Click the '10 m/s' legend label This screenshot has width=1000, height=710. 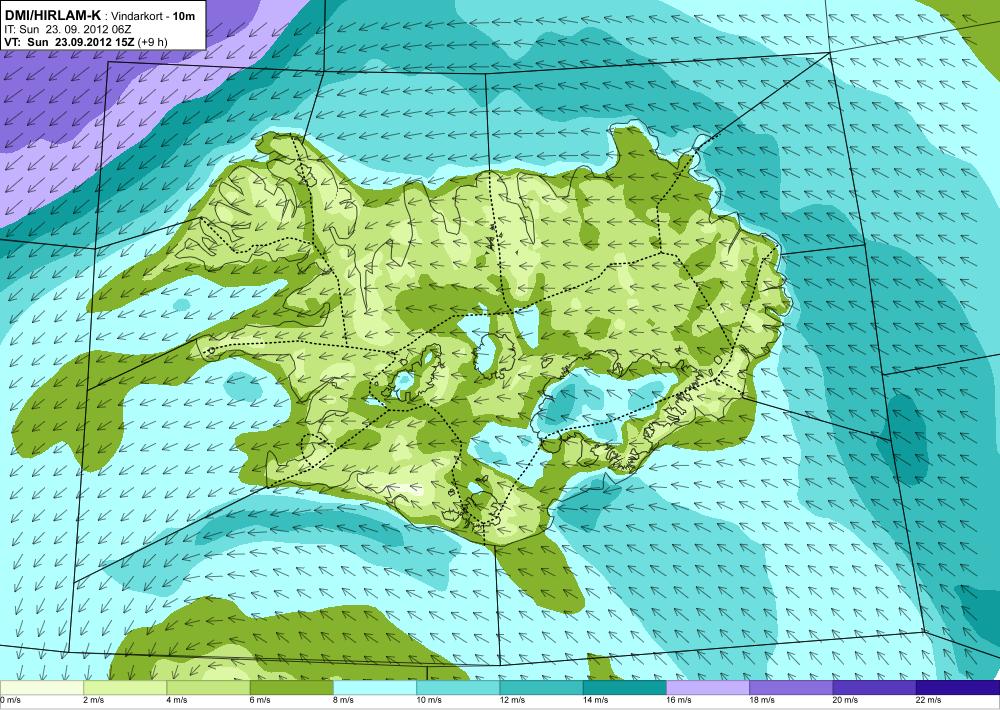(429, 700)
